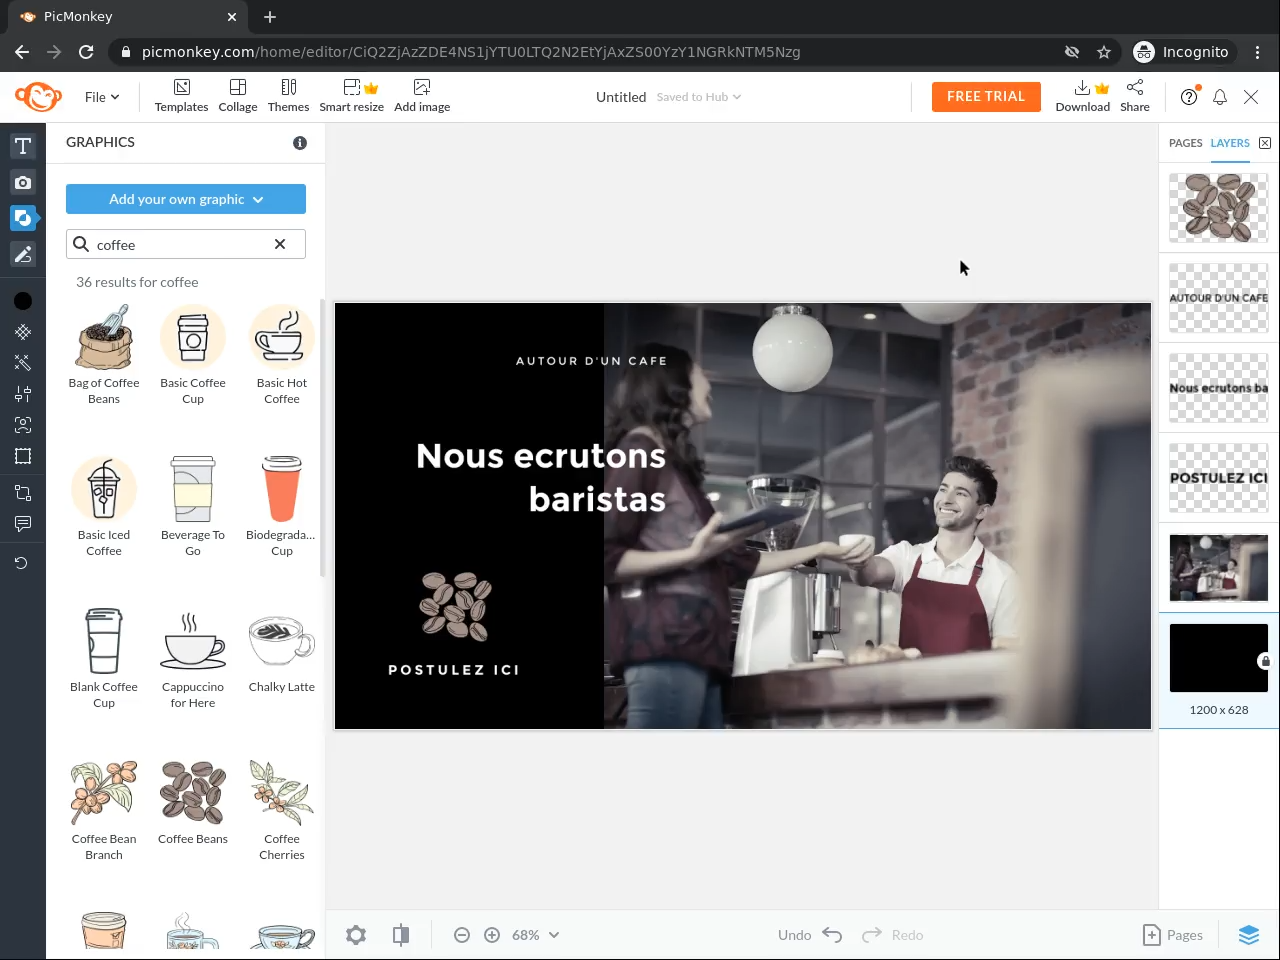Open the Frames tool in the sidebar
Screen dimensions: 1280x960
click(23, 456)
